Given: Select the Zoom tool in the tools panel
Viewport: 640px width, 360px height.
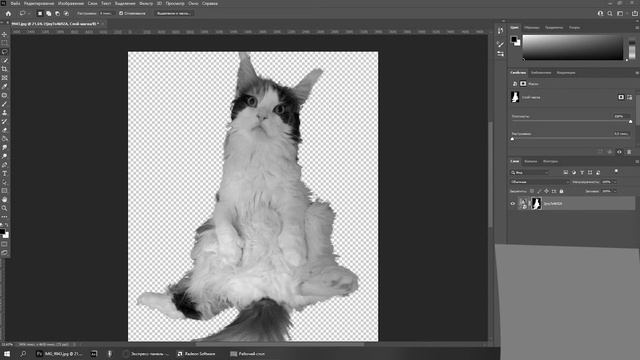Looking at the screenshot, I should click(x=4, y=208).
